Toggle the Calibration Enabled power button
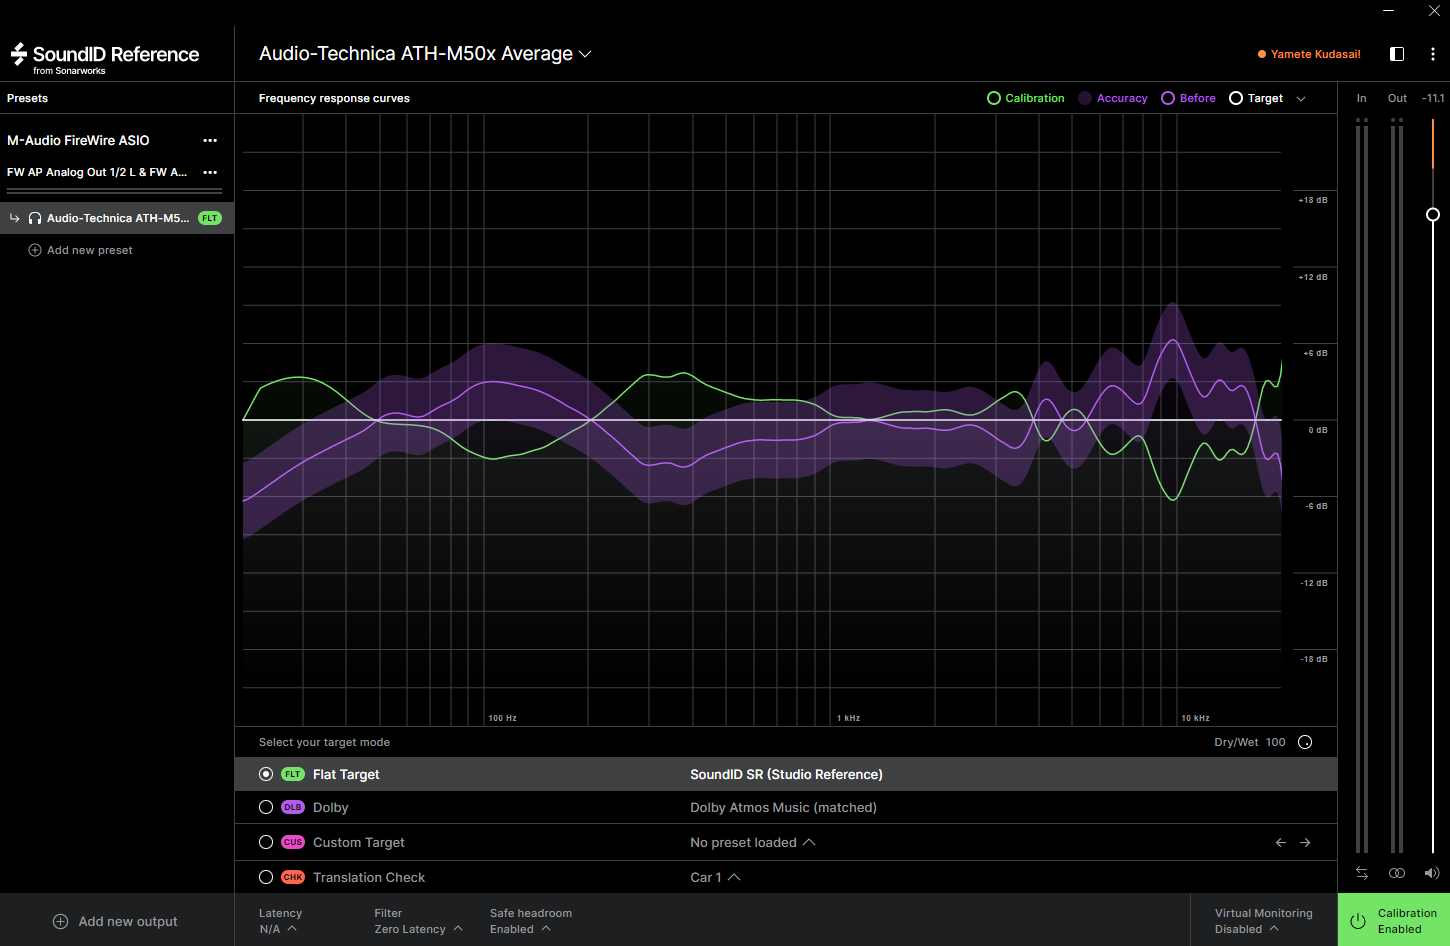 1394,920
